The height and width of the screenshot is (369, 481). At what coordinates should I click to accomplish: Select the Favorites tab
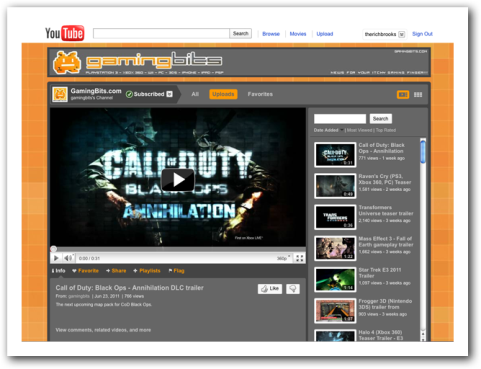(260, 94)
